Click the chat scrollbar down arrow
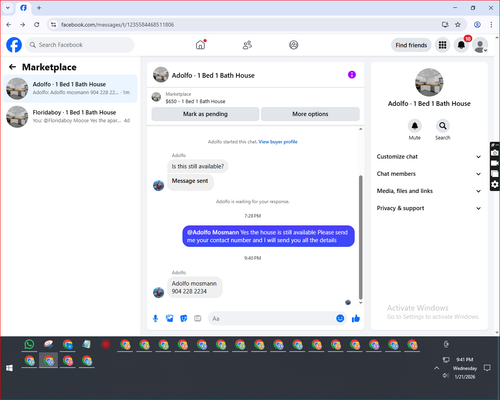Image resolution: width=500 pixels, height=400 pixels. [361, 303]
